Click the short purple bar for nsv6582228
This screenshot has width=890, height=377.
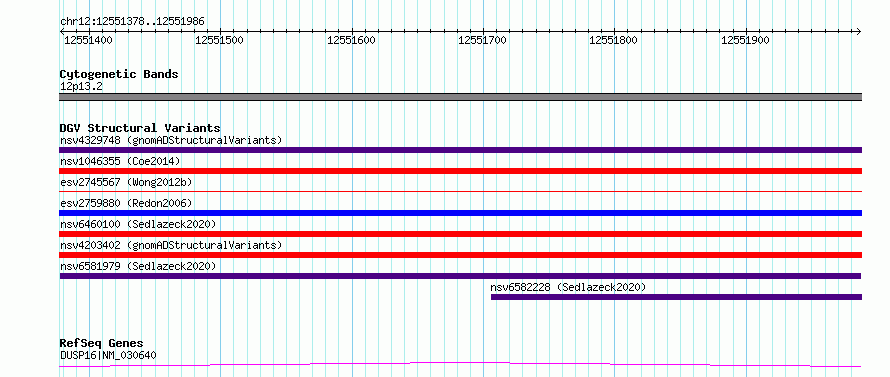[677, 297]
